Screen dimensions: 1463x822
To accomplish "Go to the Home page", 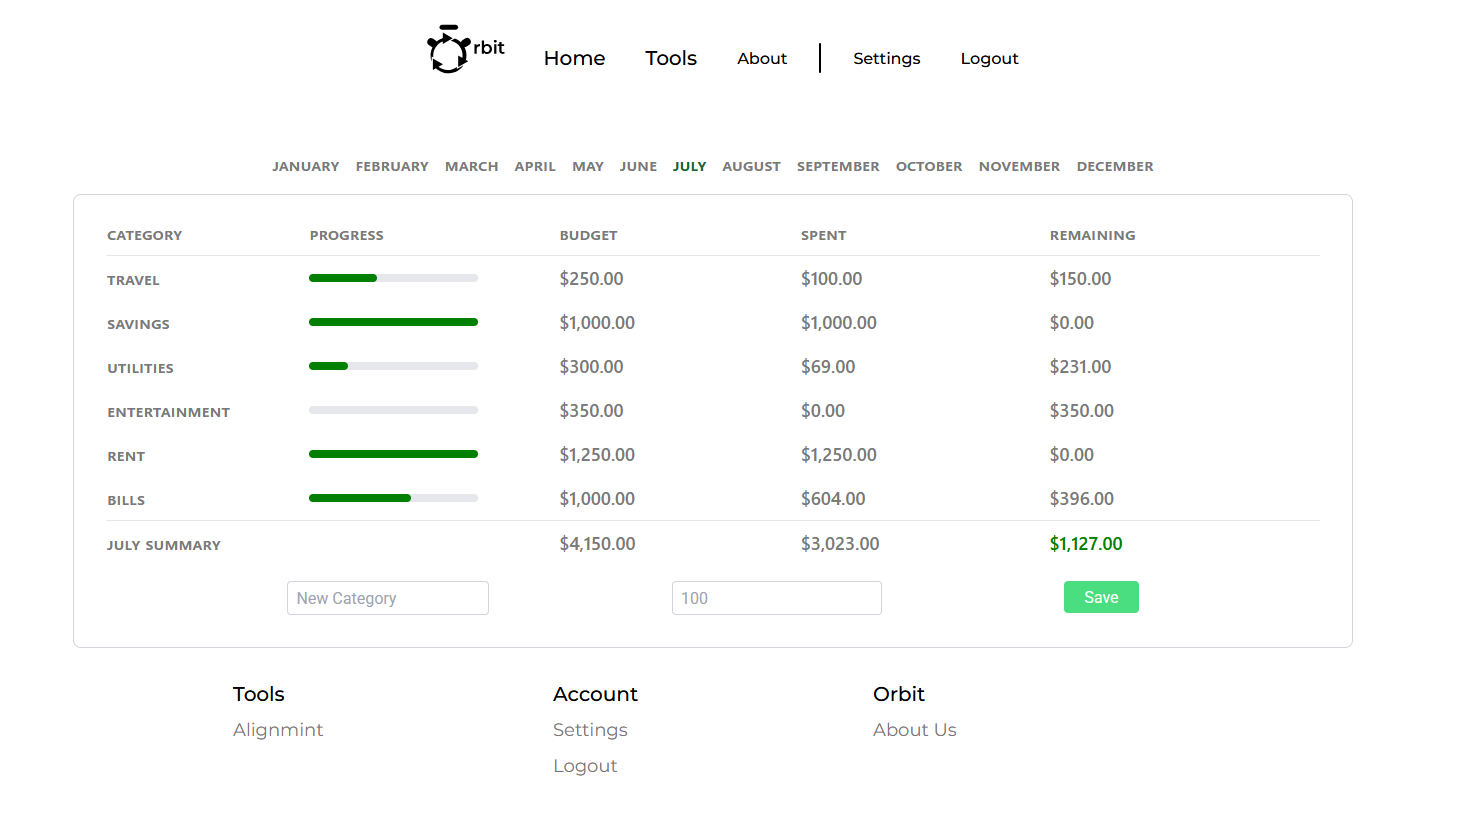I will click(x=574, y=58).
